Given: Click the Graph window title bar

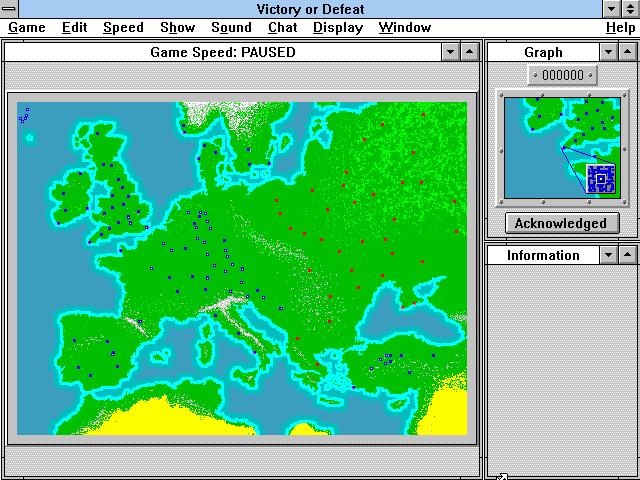Looking at the screenshot, I should pyautogui.click(x=543, y=52).
